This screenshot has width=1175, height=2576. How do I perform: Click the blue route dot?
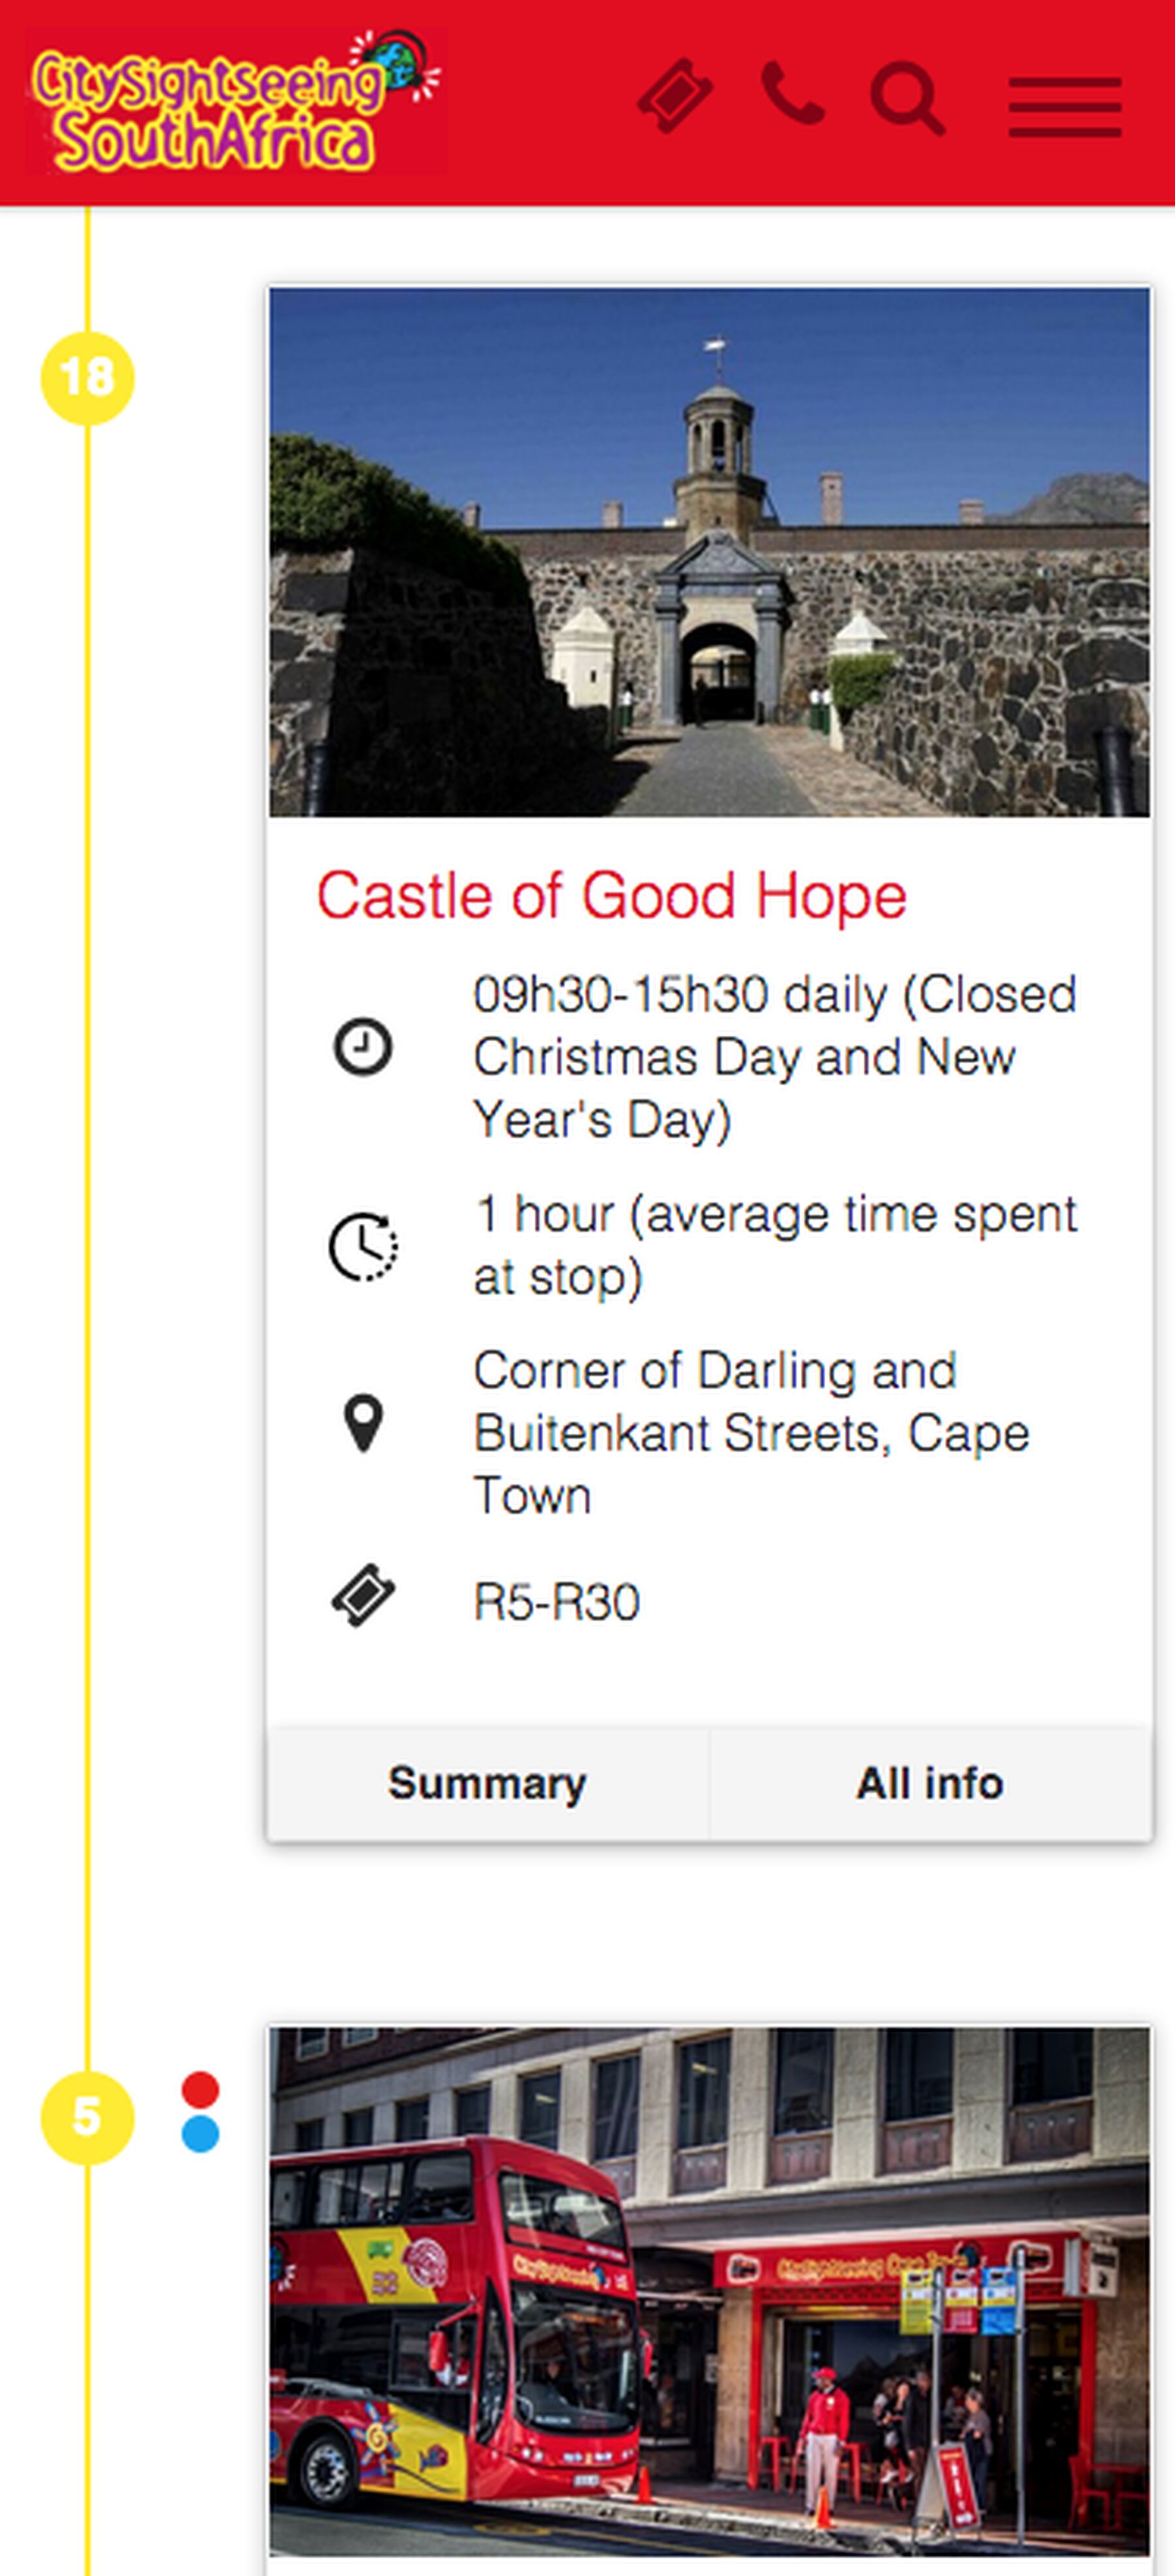point(200,2132)
